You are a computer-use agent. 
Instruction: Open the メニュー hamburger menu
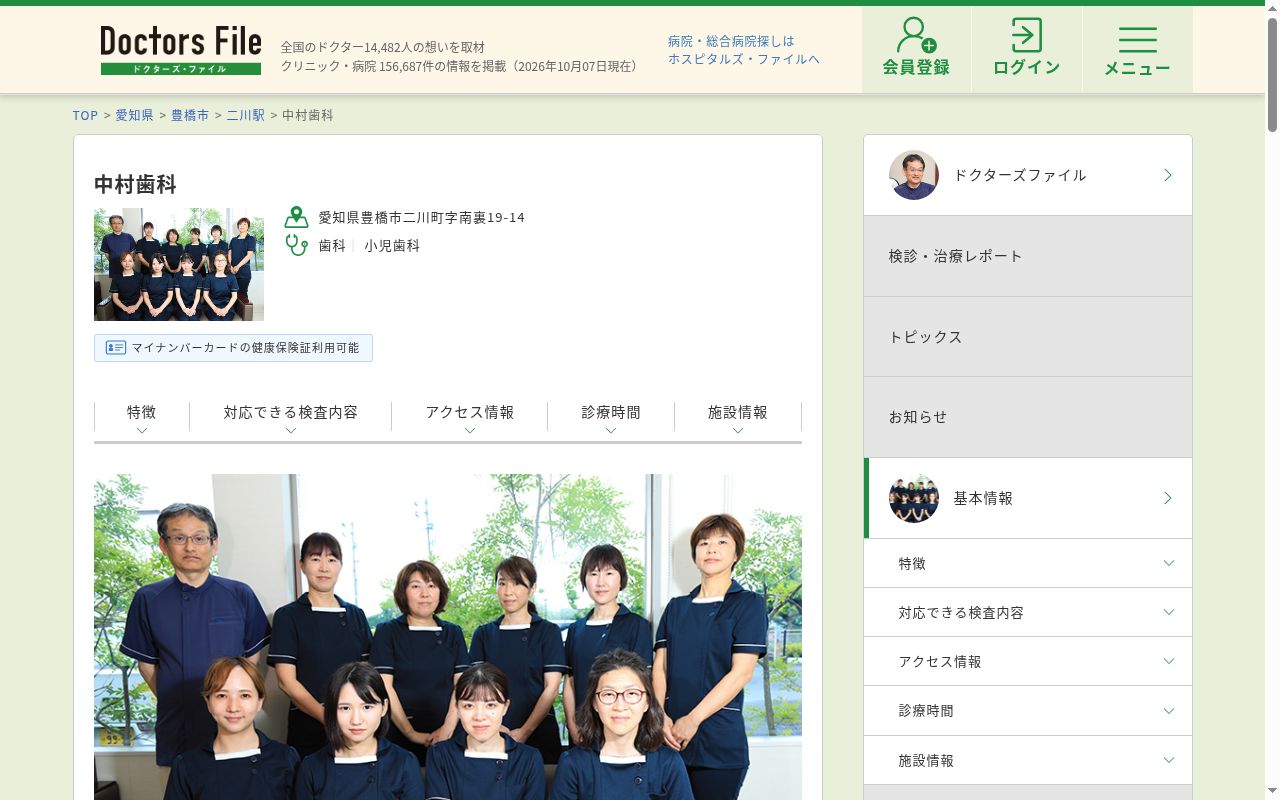pyautogui.click(x=1137, y=48)
